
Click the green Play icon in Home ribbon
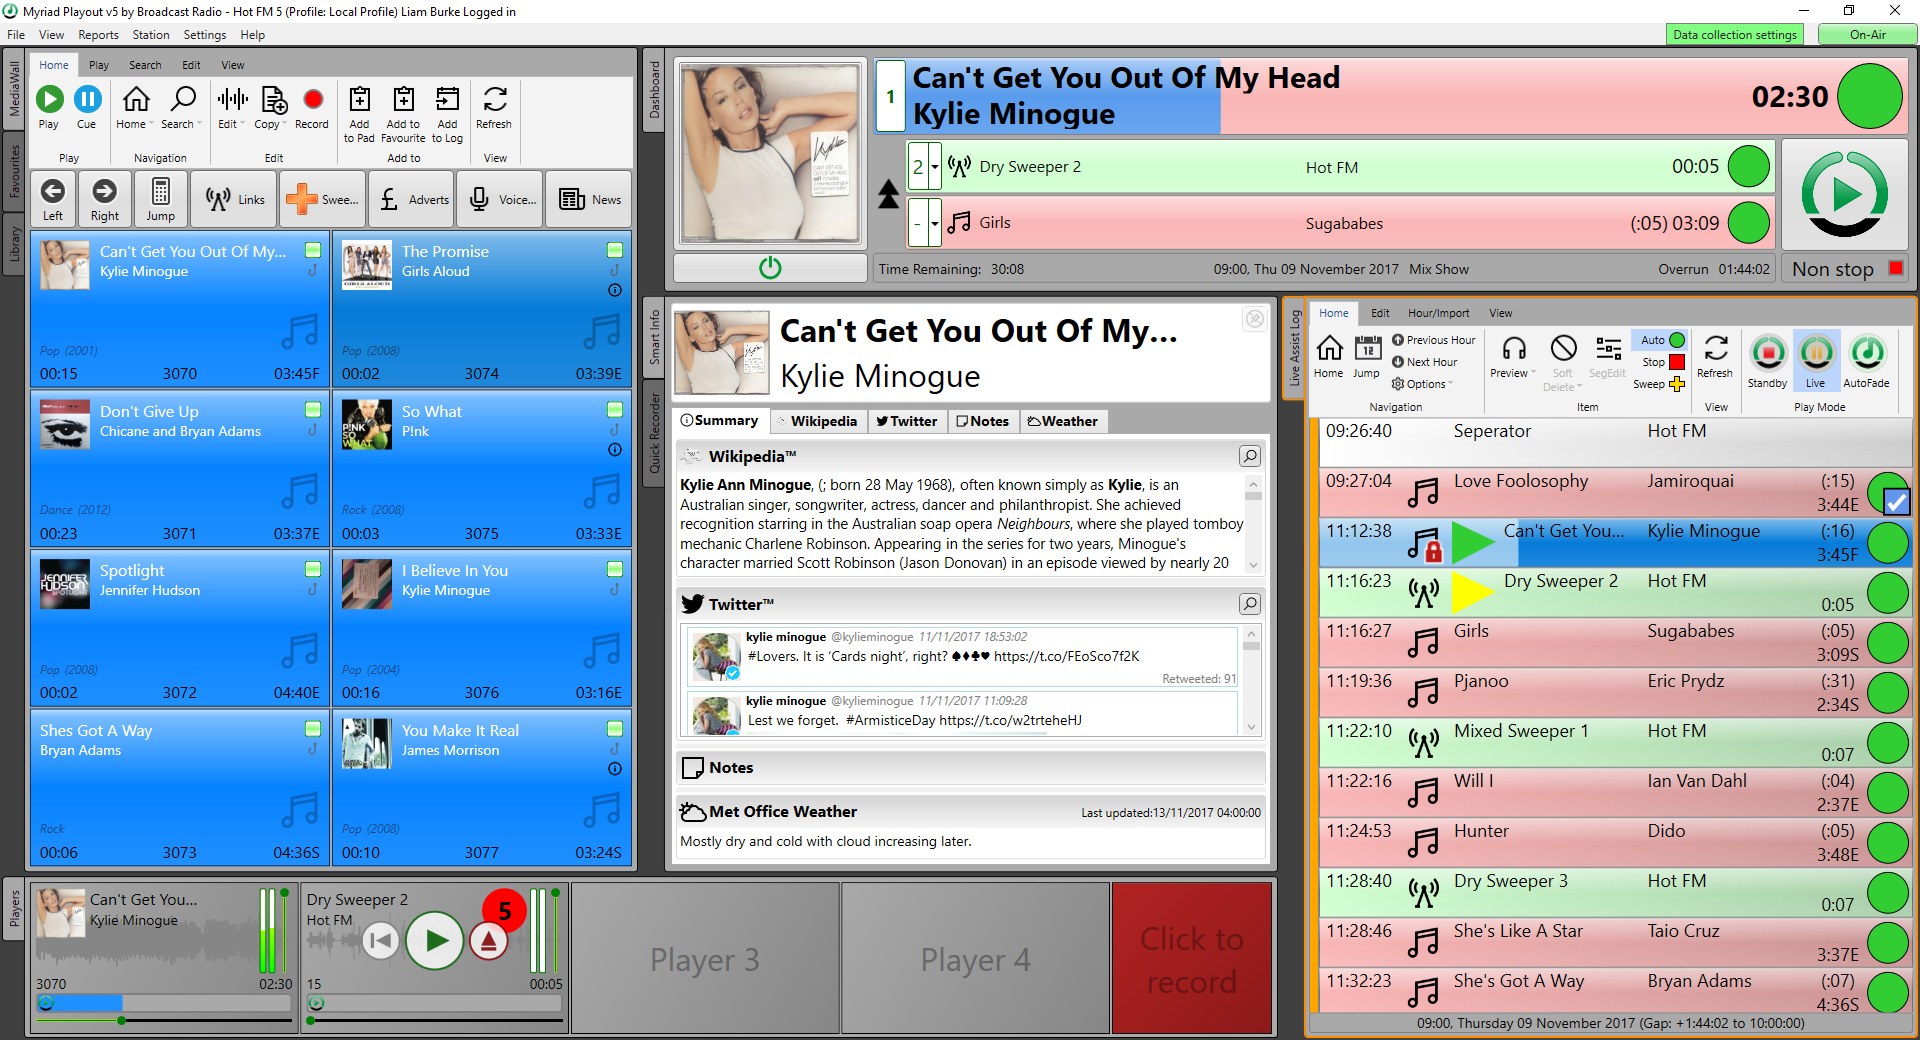pos(49,99)
